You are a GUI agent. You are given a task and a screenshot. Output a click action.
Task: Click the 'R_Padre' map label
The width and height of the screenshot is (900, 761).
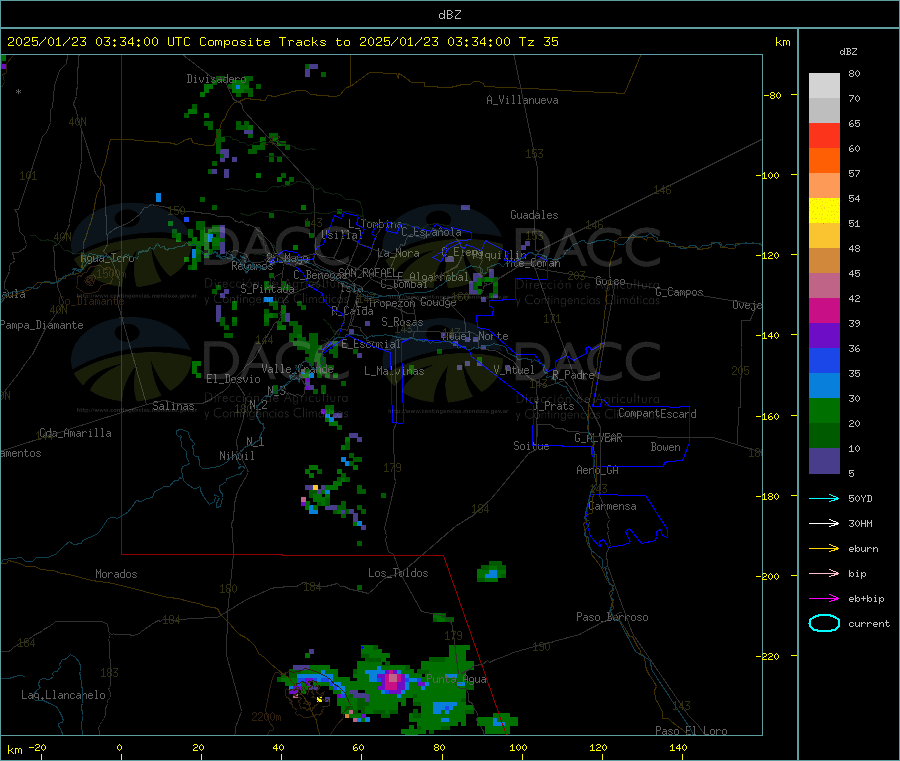(x=573, y=375)
